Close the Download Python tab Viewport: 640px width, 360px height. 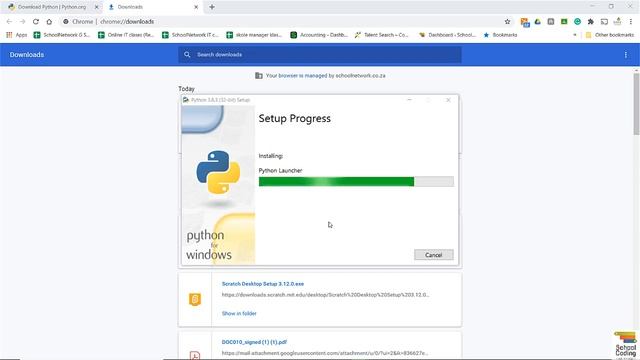coord(97,7)
